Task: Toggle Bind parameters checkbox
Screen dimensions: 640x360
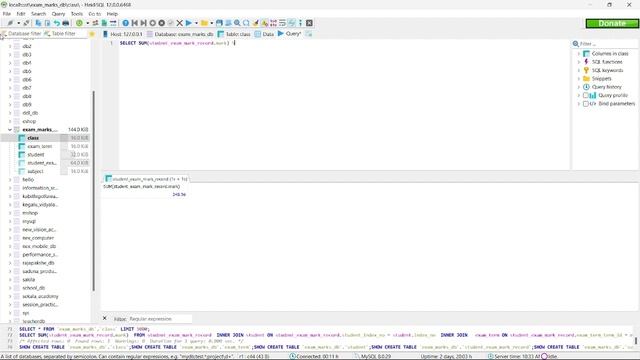Action: 586,104
